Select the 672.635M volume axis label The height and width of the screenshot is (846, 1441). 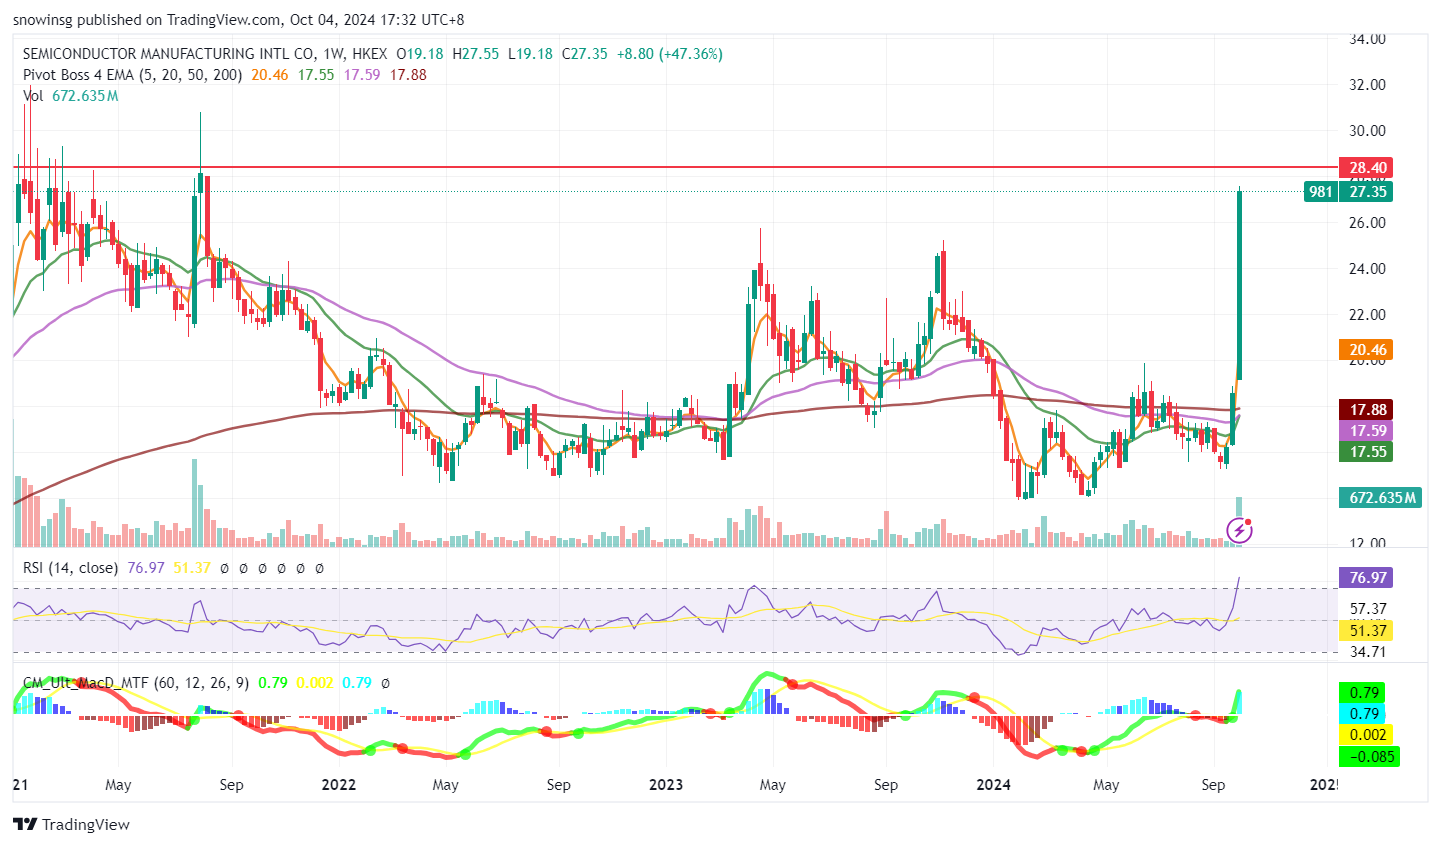click(x=1381, y=498)
